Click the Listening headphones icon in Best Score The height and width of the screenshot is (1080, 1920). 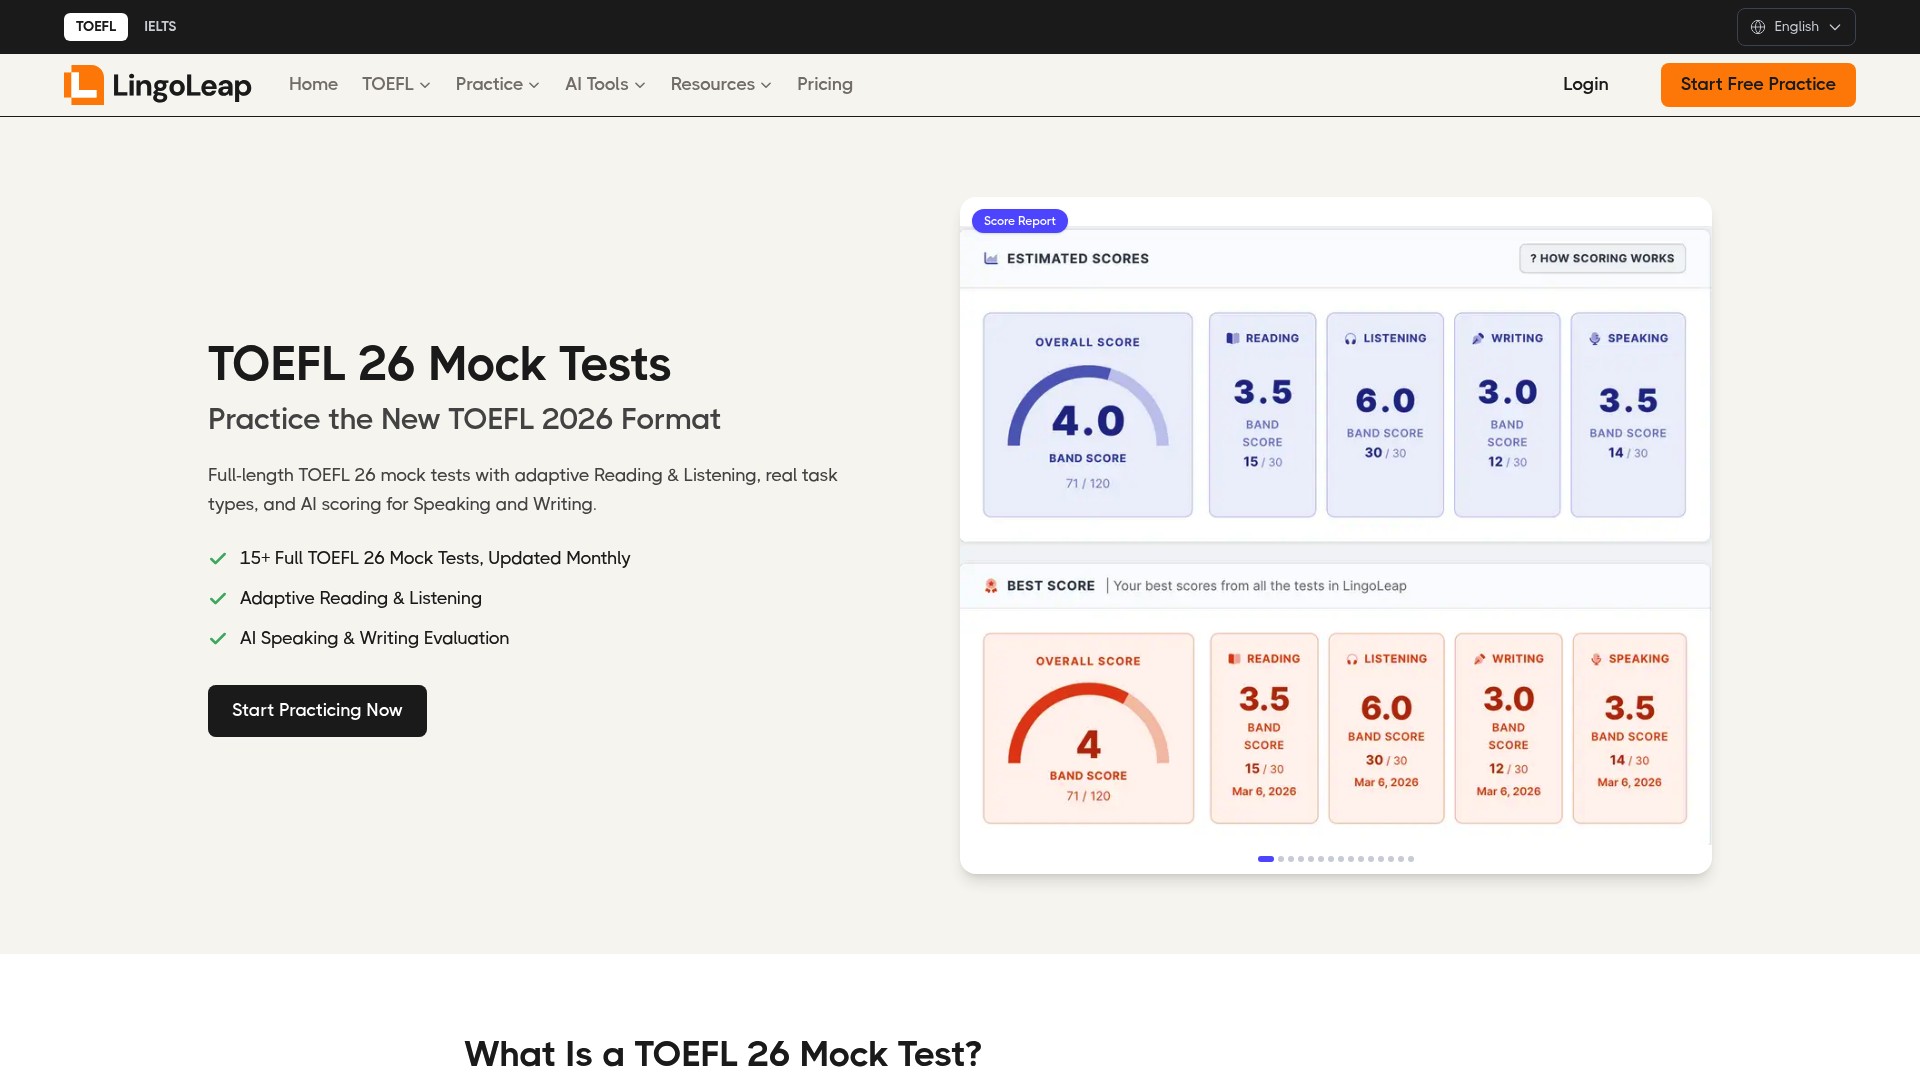coord(1352,659)
